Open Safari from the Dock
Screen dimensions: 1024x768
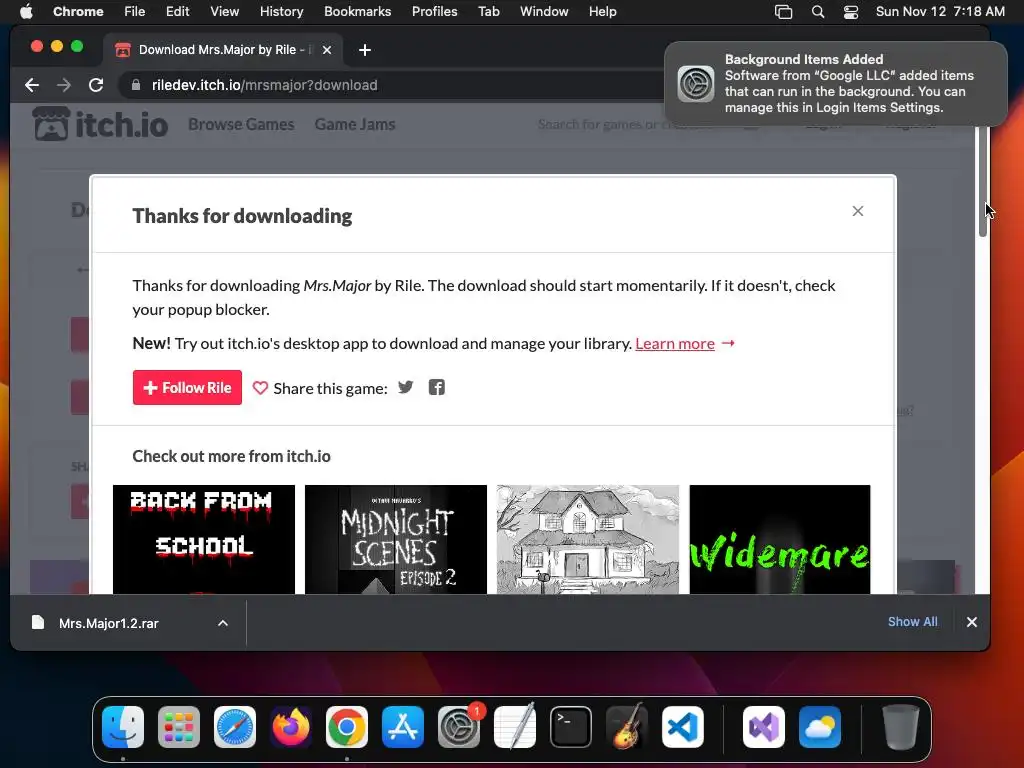click(235, 727)
